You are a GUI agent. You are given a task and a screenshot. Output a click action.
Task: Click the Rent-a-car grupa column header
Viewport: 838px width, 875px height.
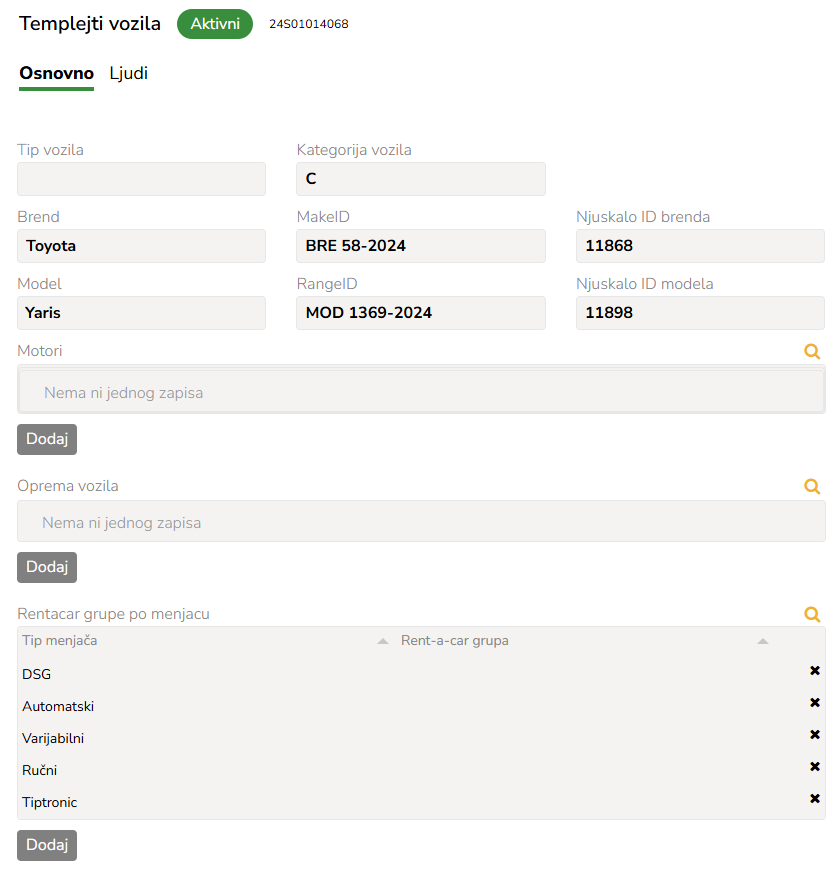pyautogui.click(x=455, y=641)
